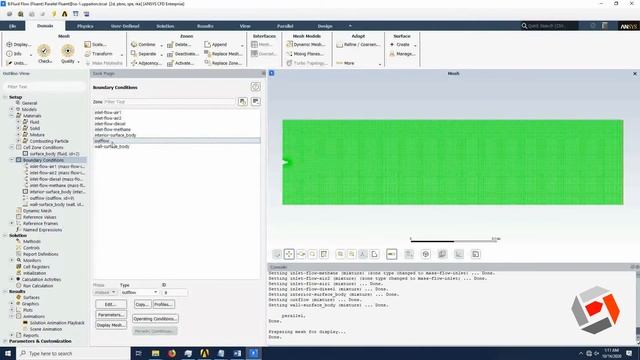The width and height of the screenshot is (640, 360).
Task: Click the Replace Mesh icon
Action: tap(207, 53)
